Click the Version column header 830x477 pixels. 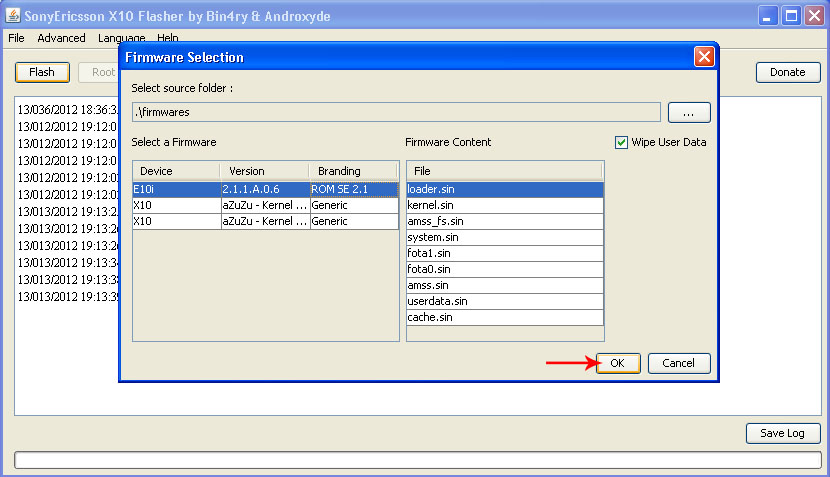pyautogui.click(x=265, y=171)
